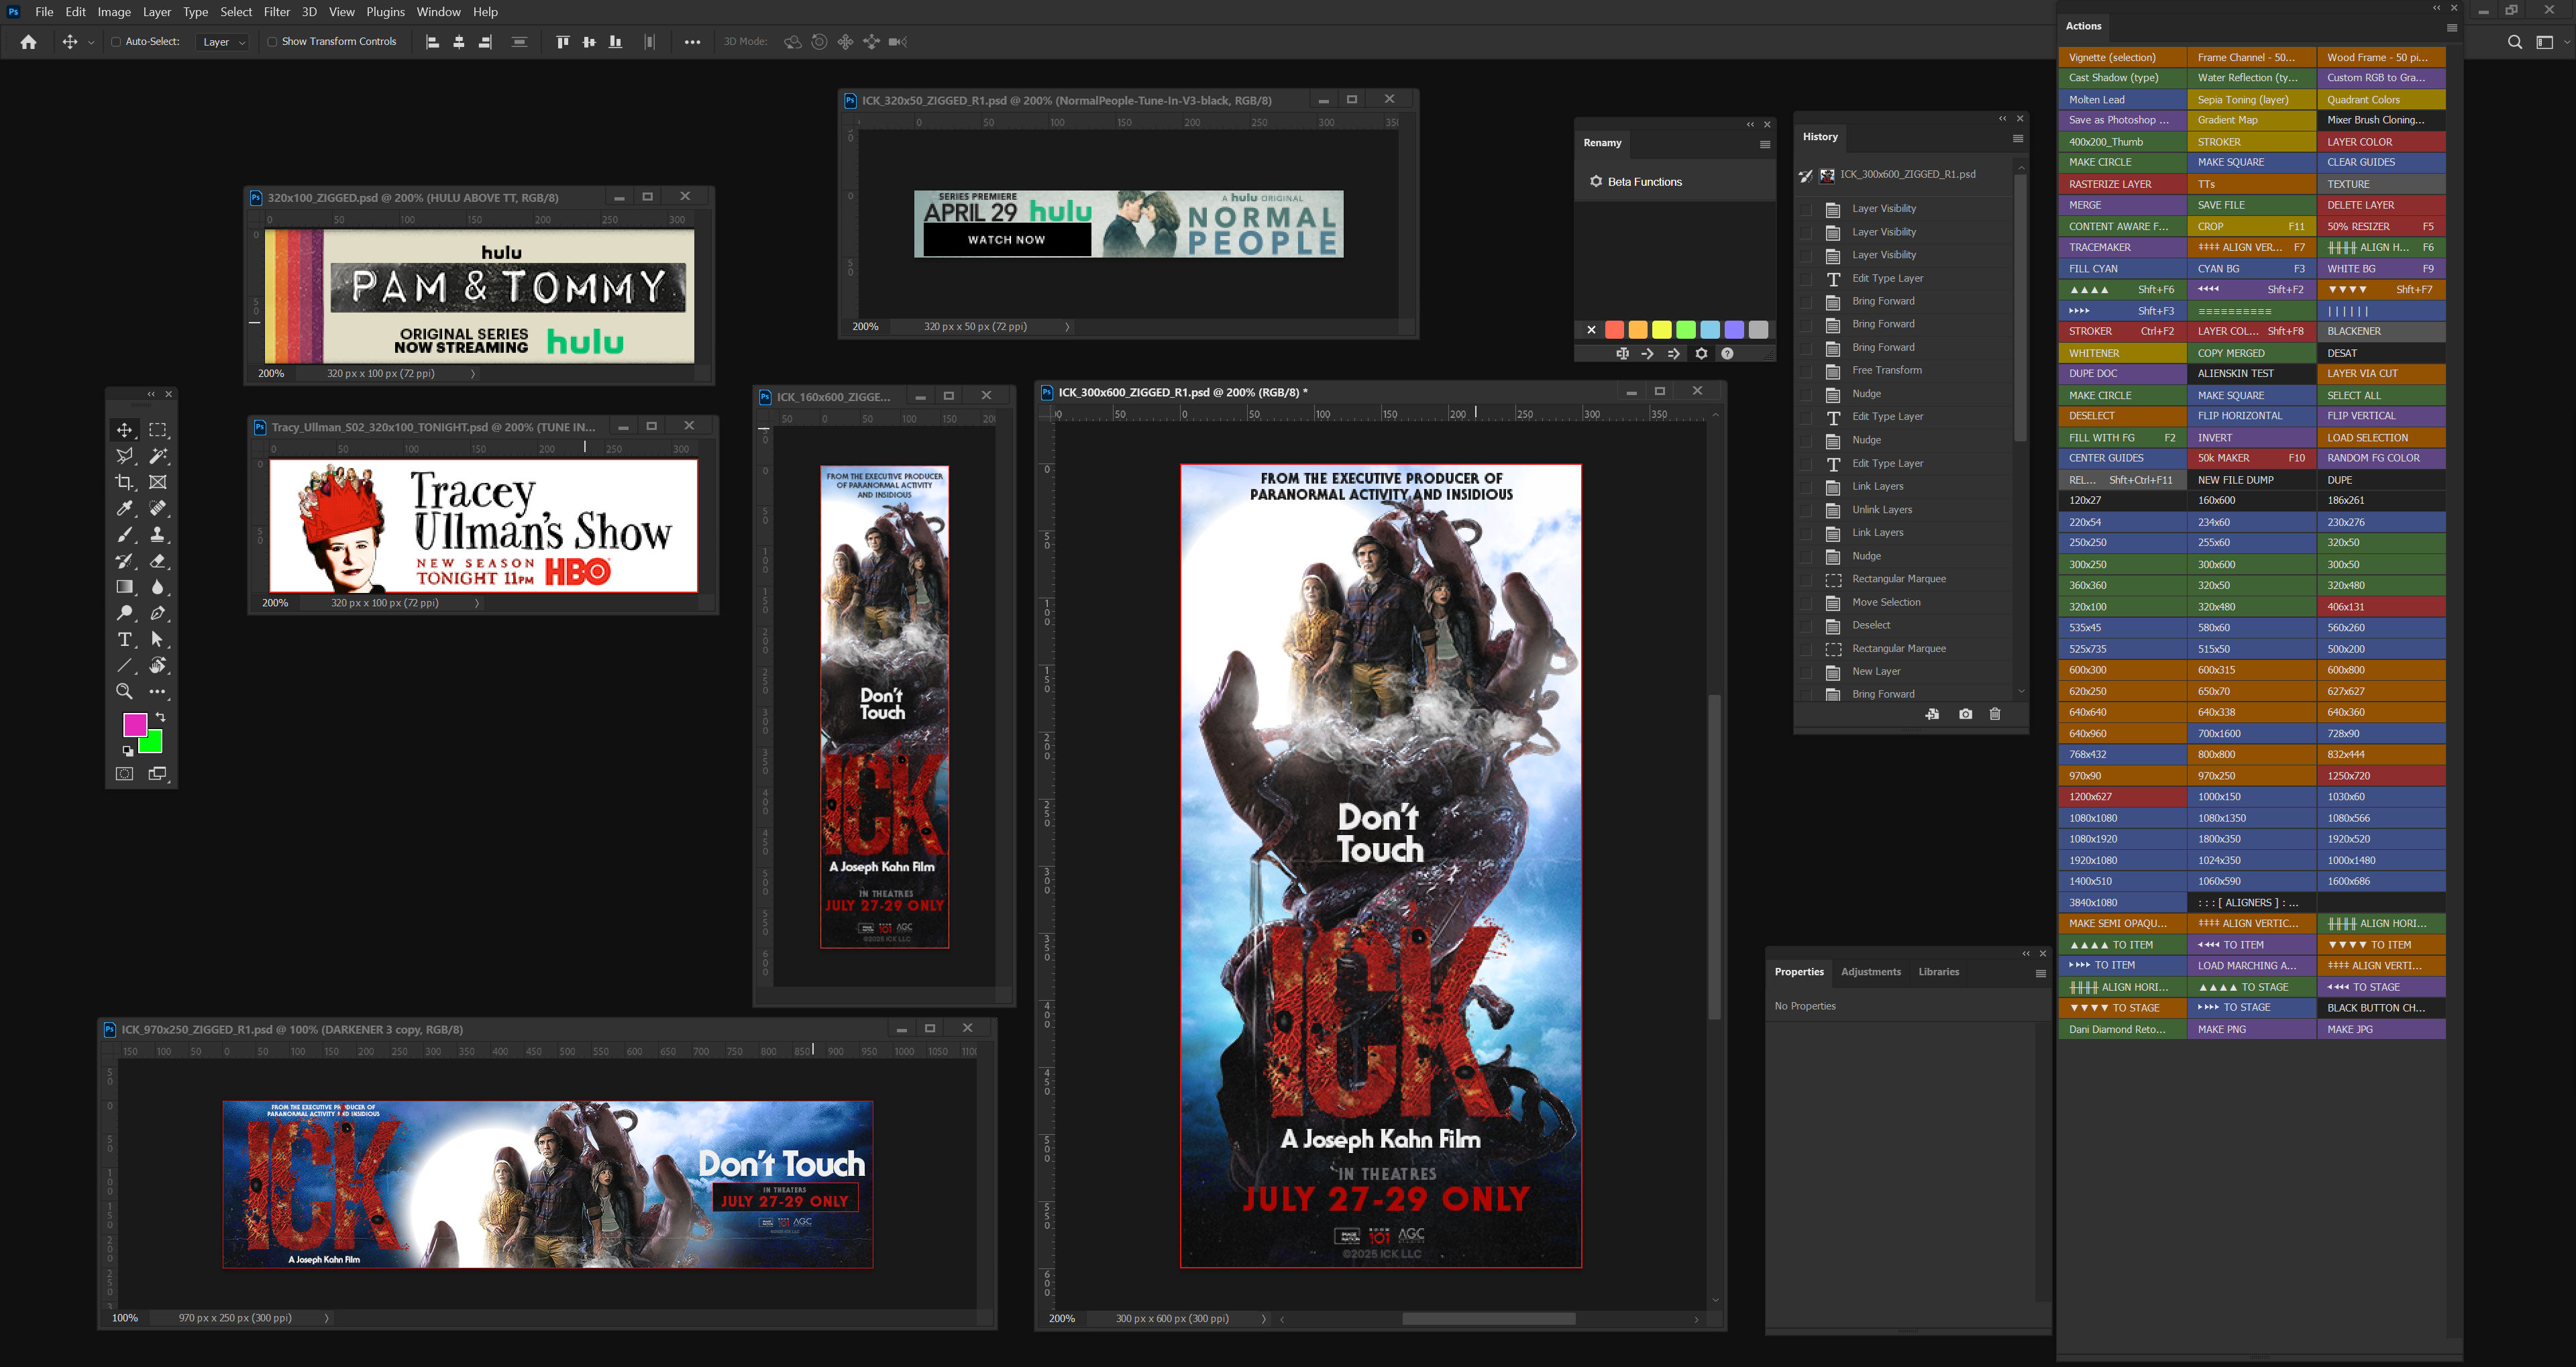The height and width of the screenshot is (1367, 2576).
Task: Open the Filter menu
Action: [277, 12]
